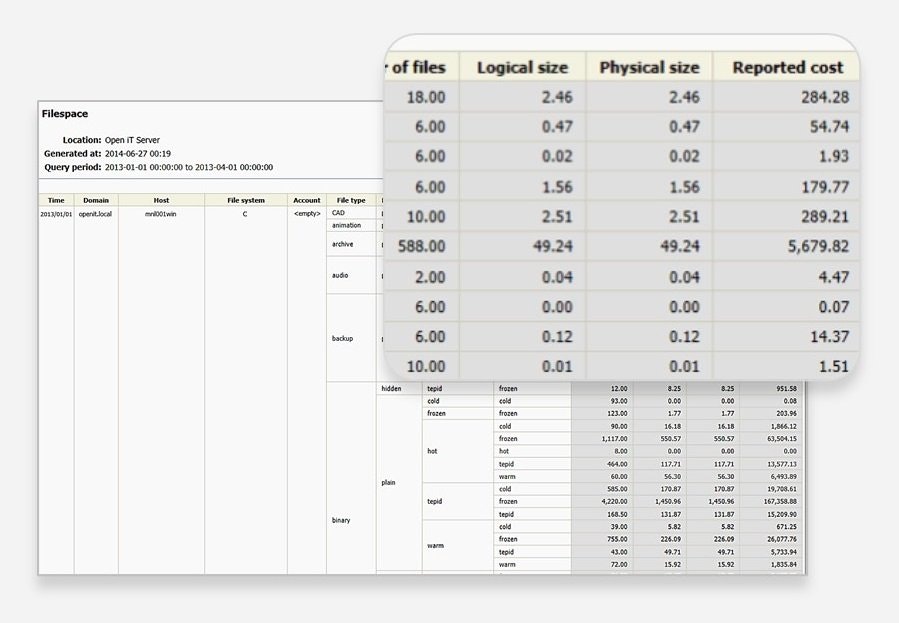
Task: Click the "File type" column header
Action: pos(350,199)
